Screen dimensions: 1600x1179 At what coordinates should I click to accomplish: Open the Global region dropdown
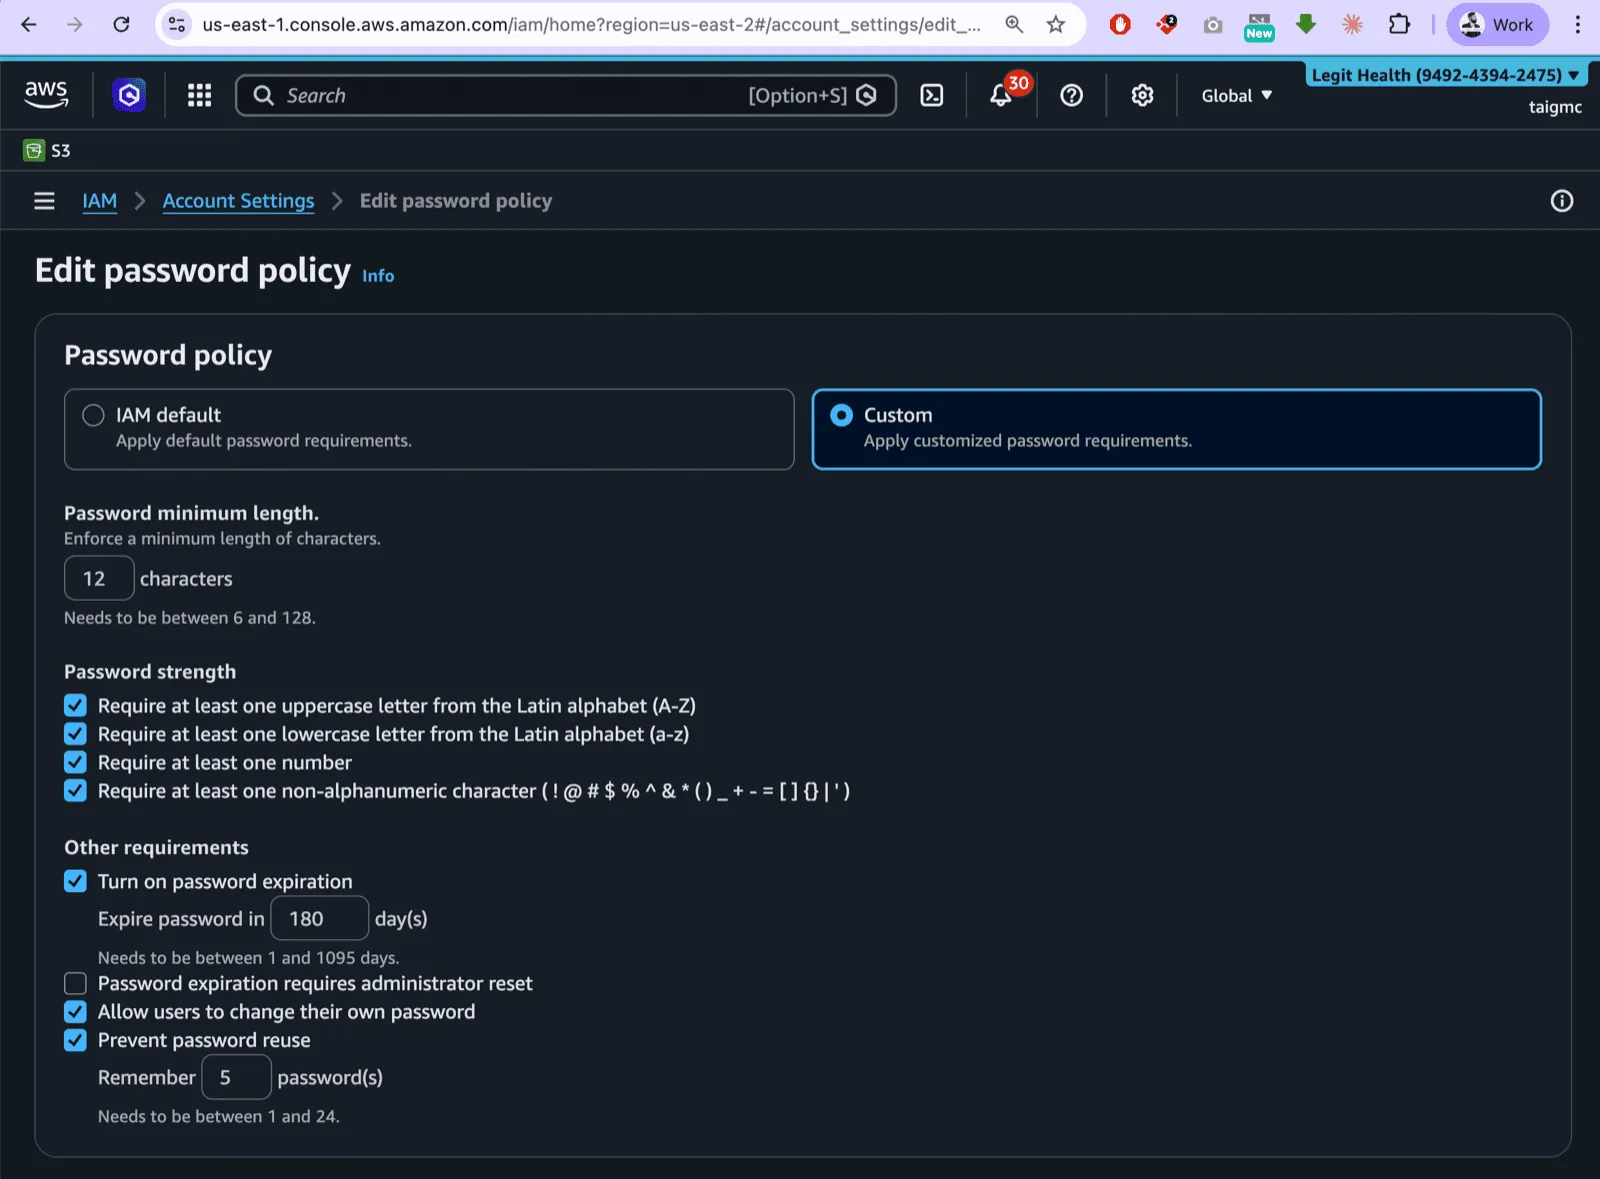[x=1236, y=95]
